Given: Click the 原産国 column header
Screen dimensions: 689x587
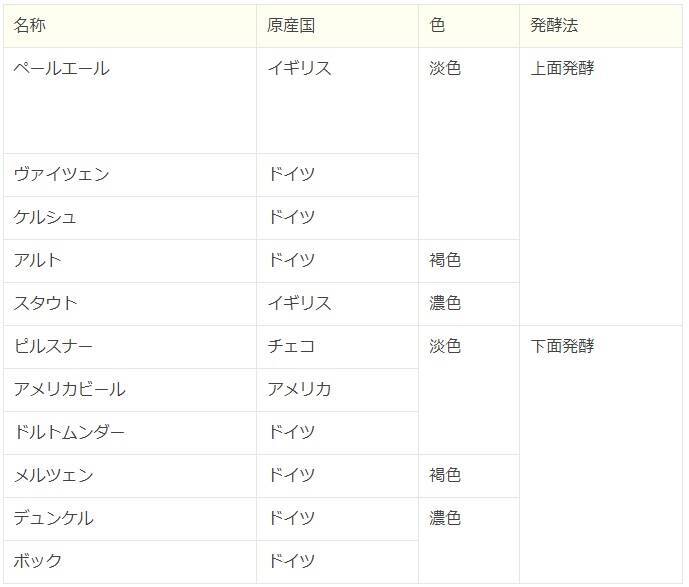Looking at the screenshot, I should (291, 26).
